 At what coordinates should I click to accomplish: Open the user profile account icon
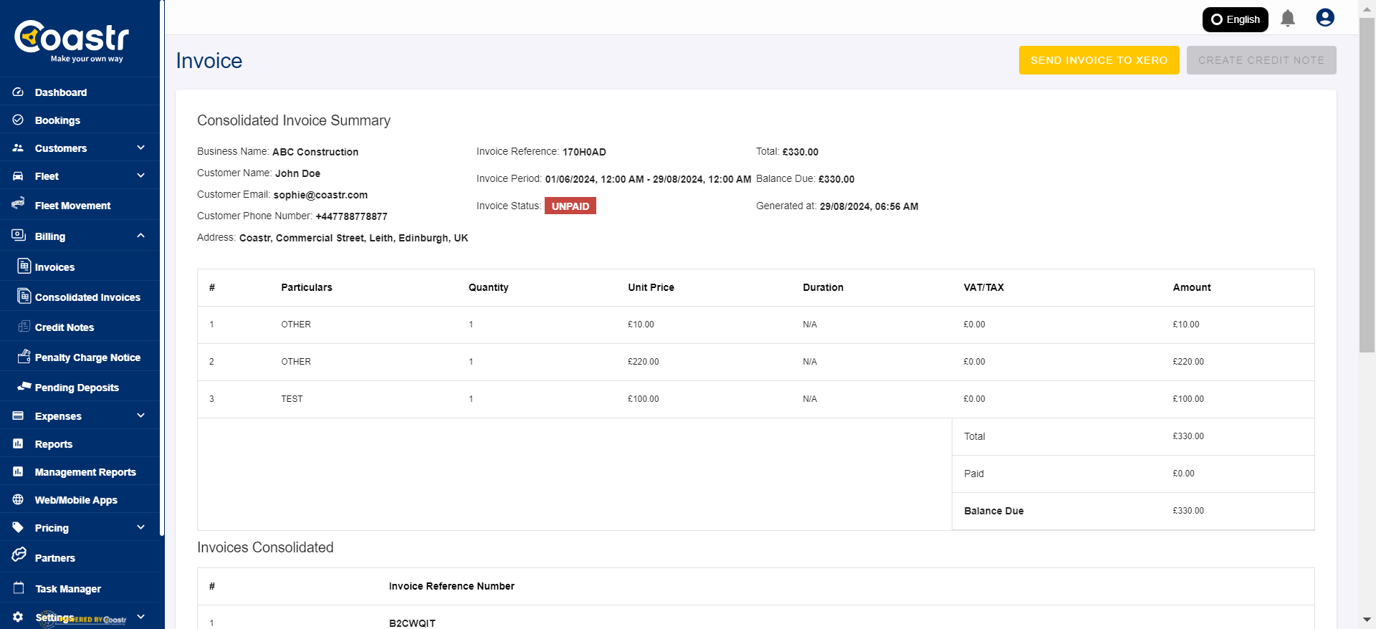tap(1325, 17)
